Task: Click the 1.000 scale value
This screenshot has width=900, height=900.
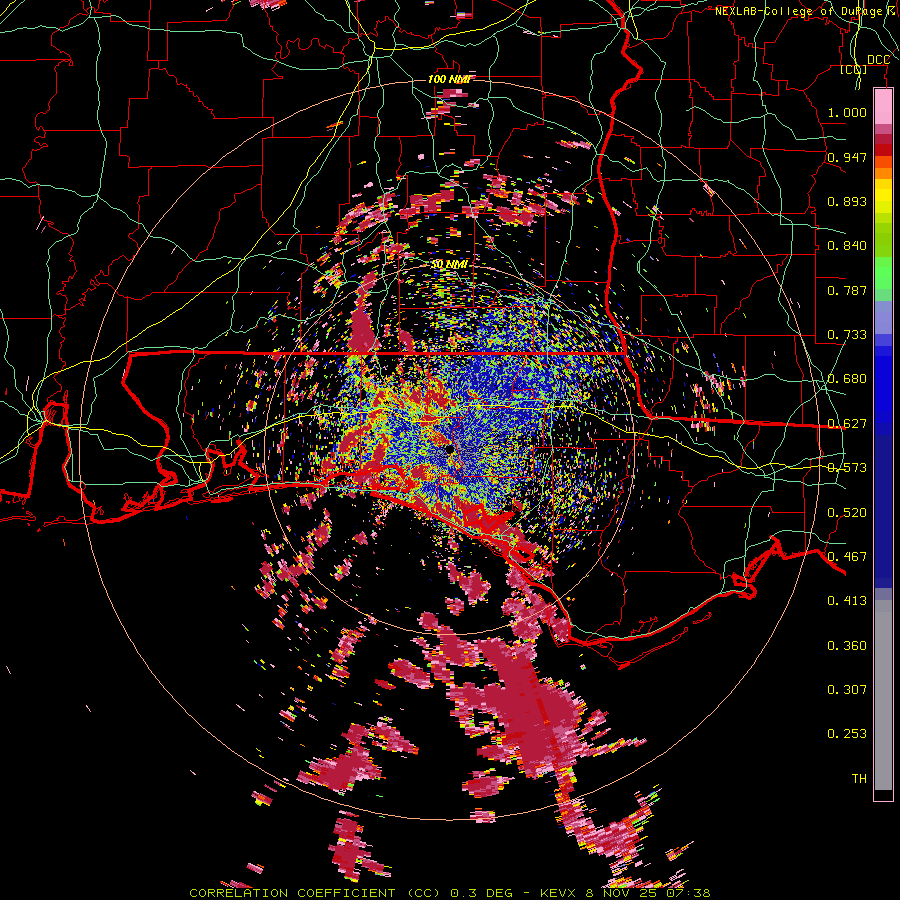Action: tap(847, 112)
